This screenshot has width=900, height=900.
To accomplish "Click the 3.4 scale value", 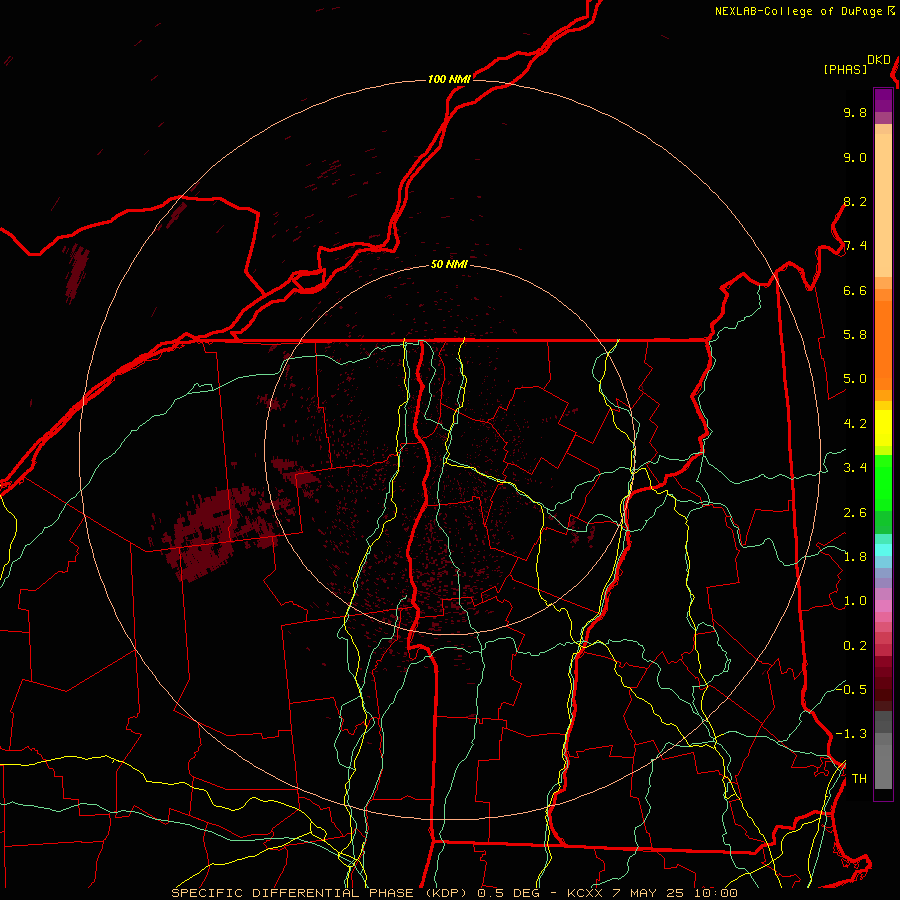I will (855, 468).
